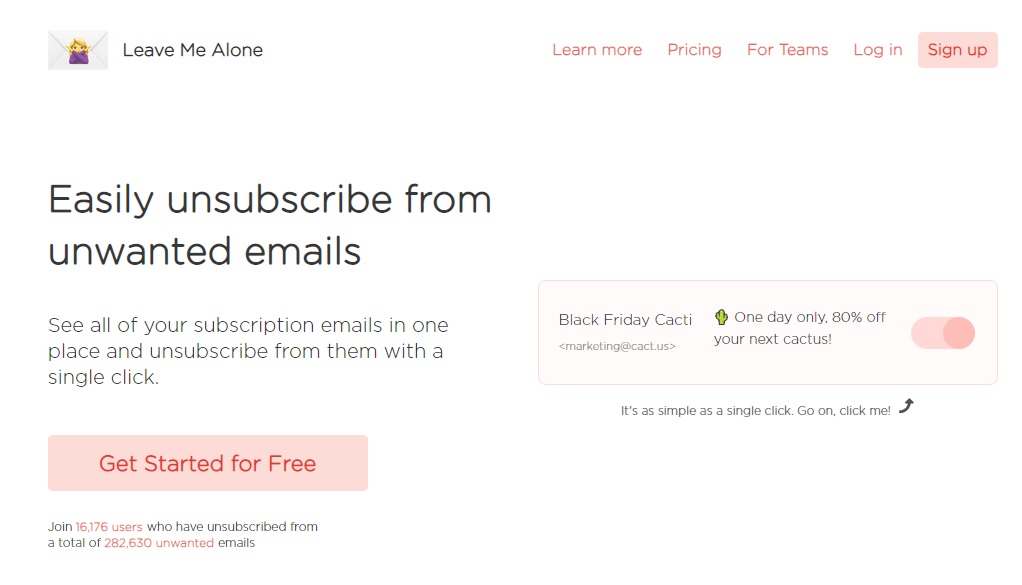Select the Black Friday Cacti sender name
The height and width of the screenshot is (585, 1022).
tap(625, 320)
